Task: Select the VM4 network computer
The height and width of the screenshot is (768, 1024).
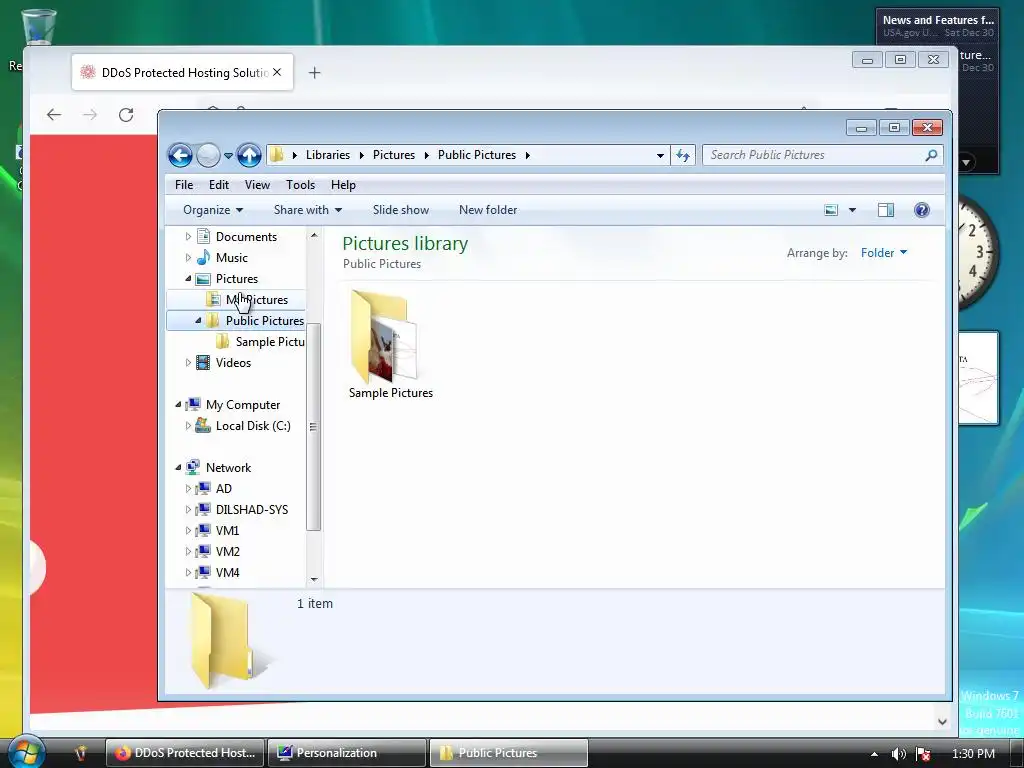Action: [x=227, y=572]
